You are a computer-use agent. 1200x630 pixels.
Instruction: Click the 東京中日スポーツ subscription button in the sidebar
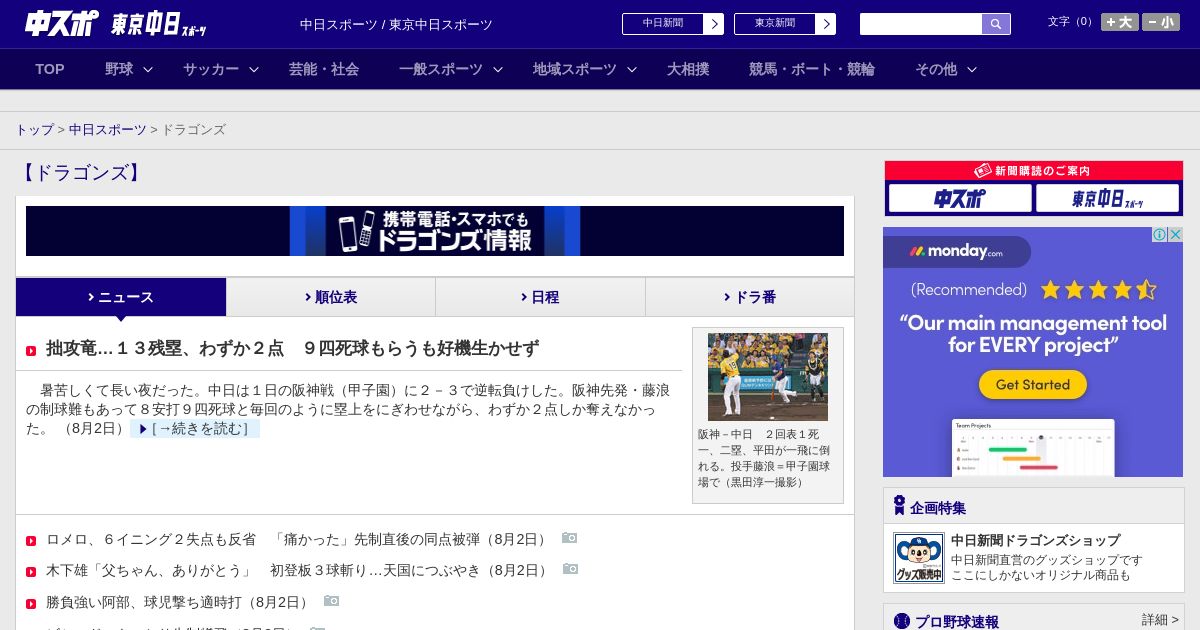1107,198
